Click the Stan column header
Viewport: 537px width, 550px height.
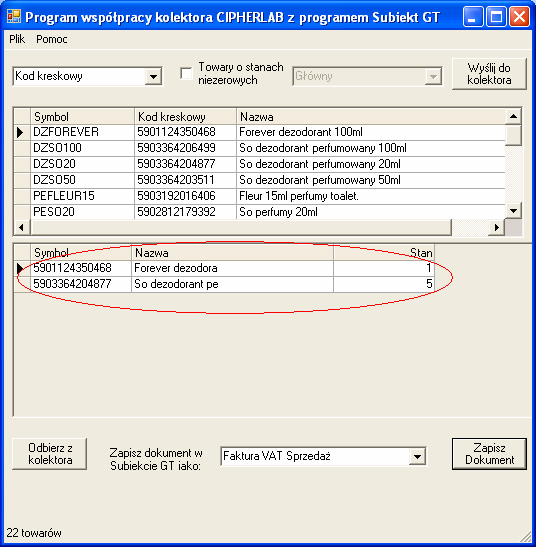[x=384, y=253]
